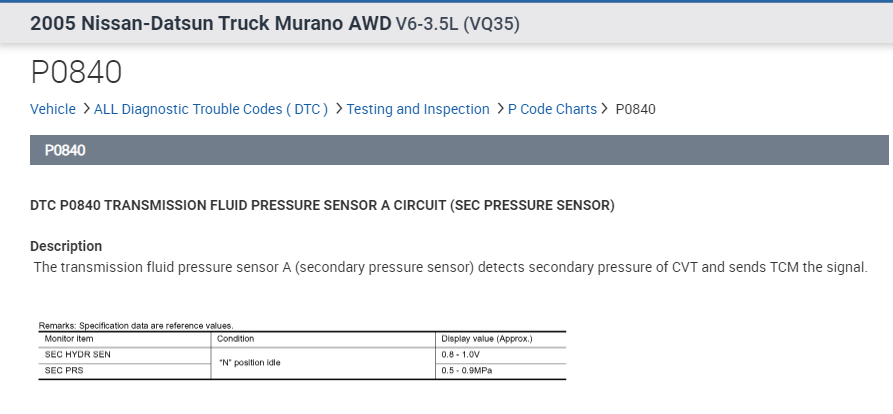Image resolution: width=893 pixels, height=414 pixels.
Task: Click the secondary pressure sensor description paragraph
Action: coord(450,267)
